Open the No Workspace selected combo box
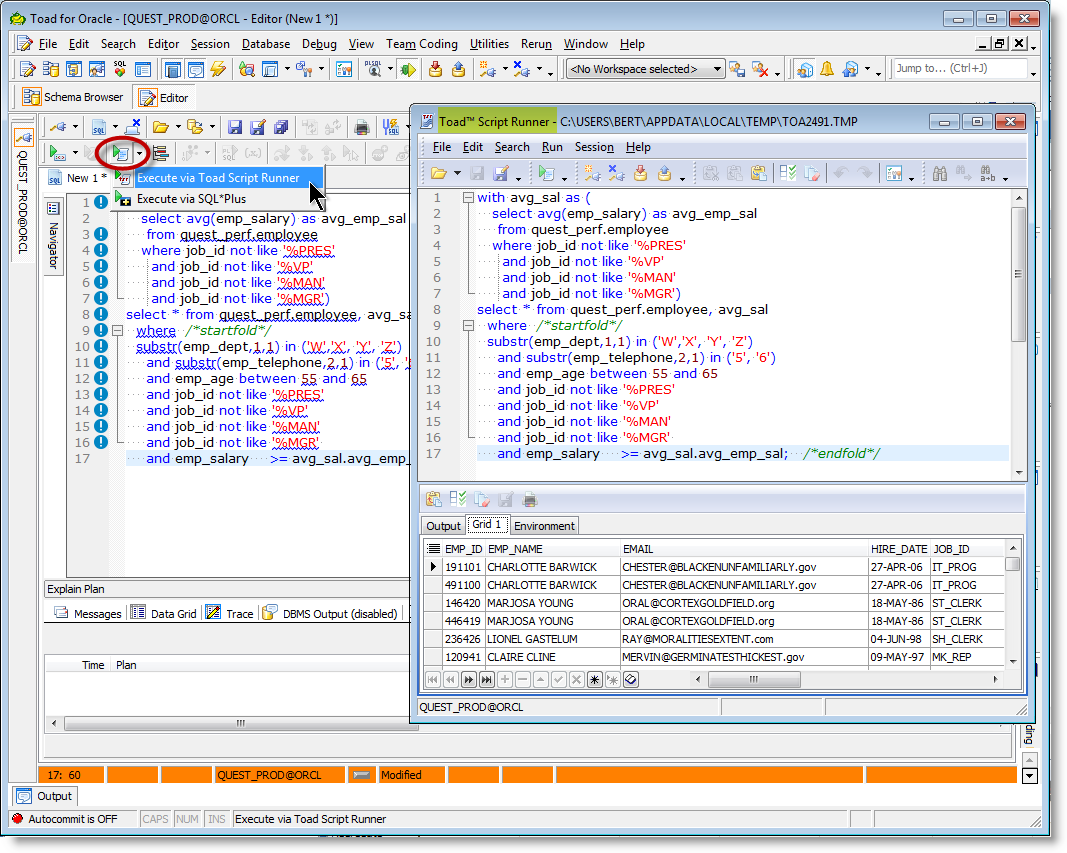 pos(645,69)
